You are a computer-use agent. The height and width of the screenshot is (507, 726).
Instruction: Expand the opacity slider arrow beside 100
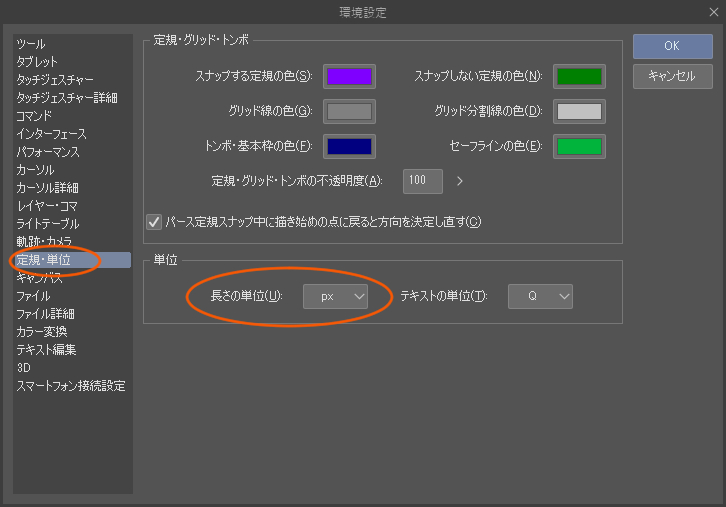coord(460,181)
